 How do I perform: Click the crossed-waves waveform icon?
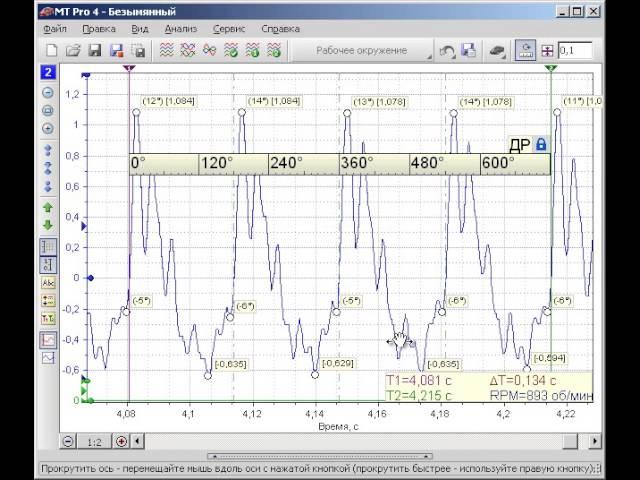point(188,51)
